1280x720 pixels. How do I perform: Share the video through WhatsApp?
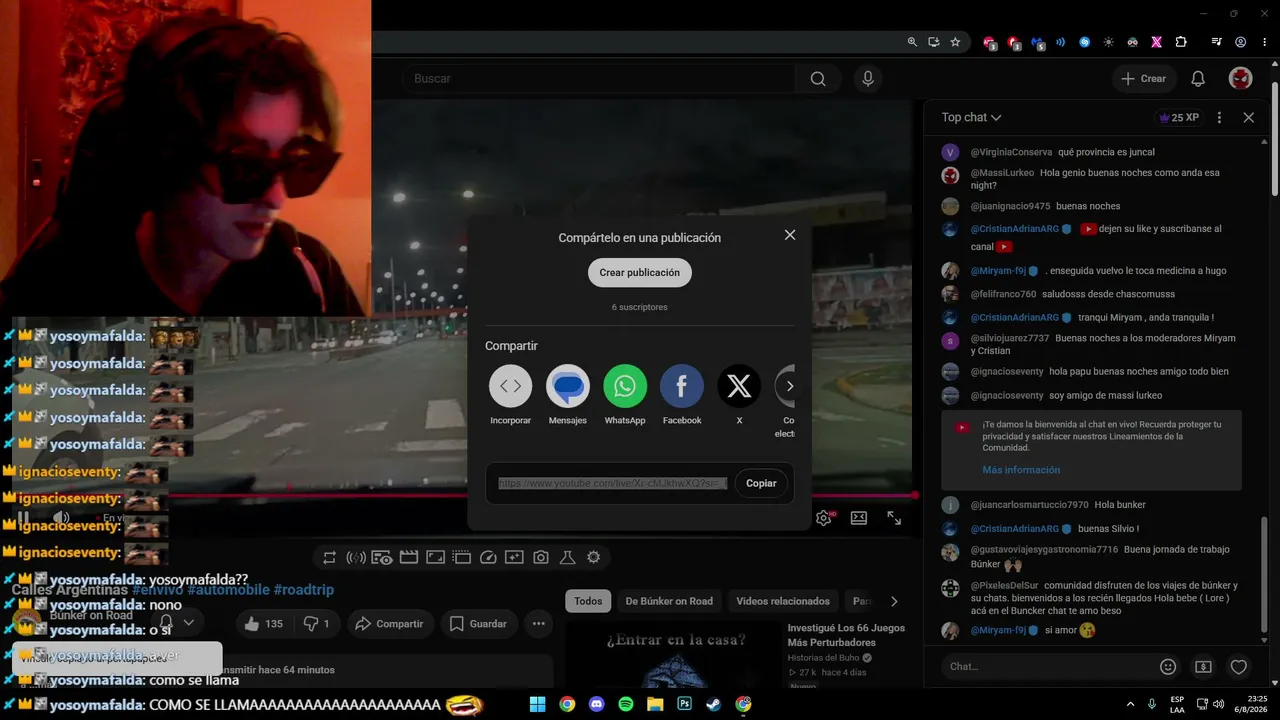(x=625, y=386)
